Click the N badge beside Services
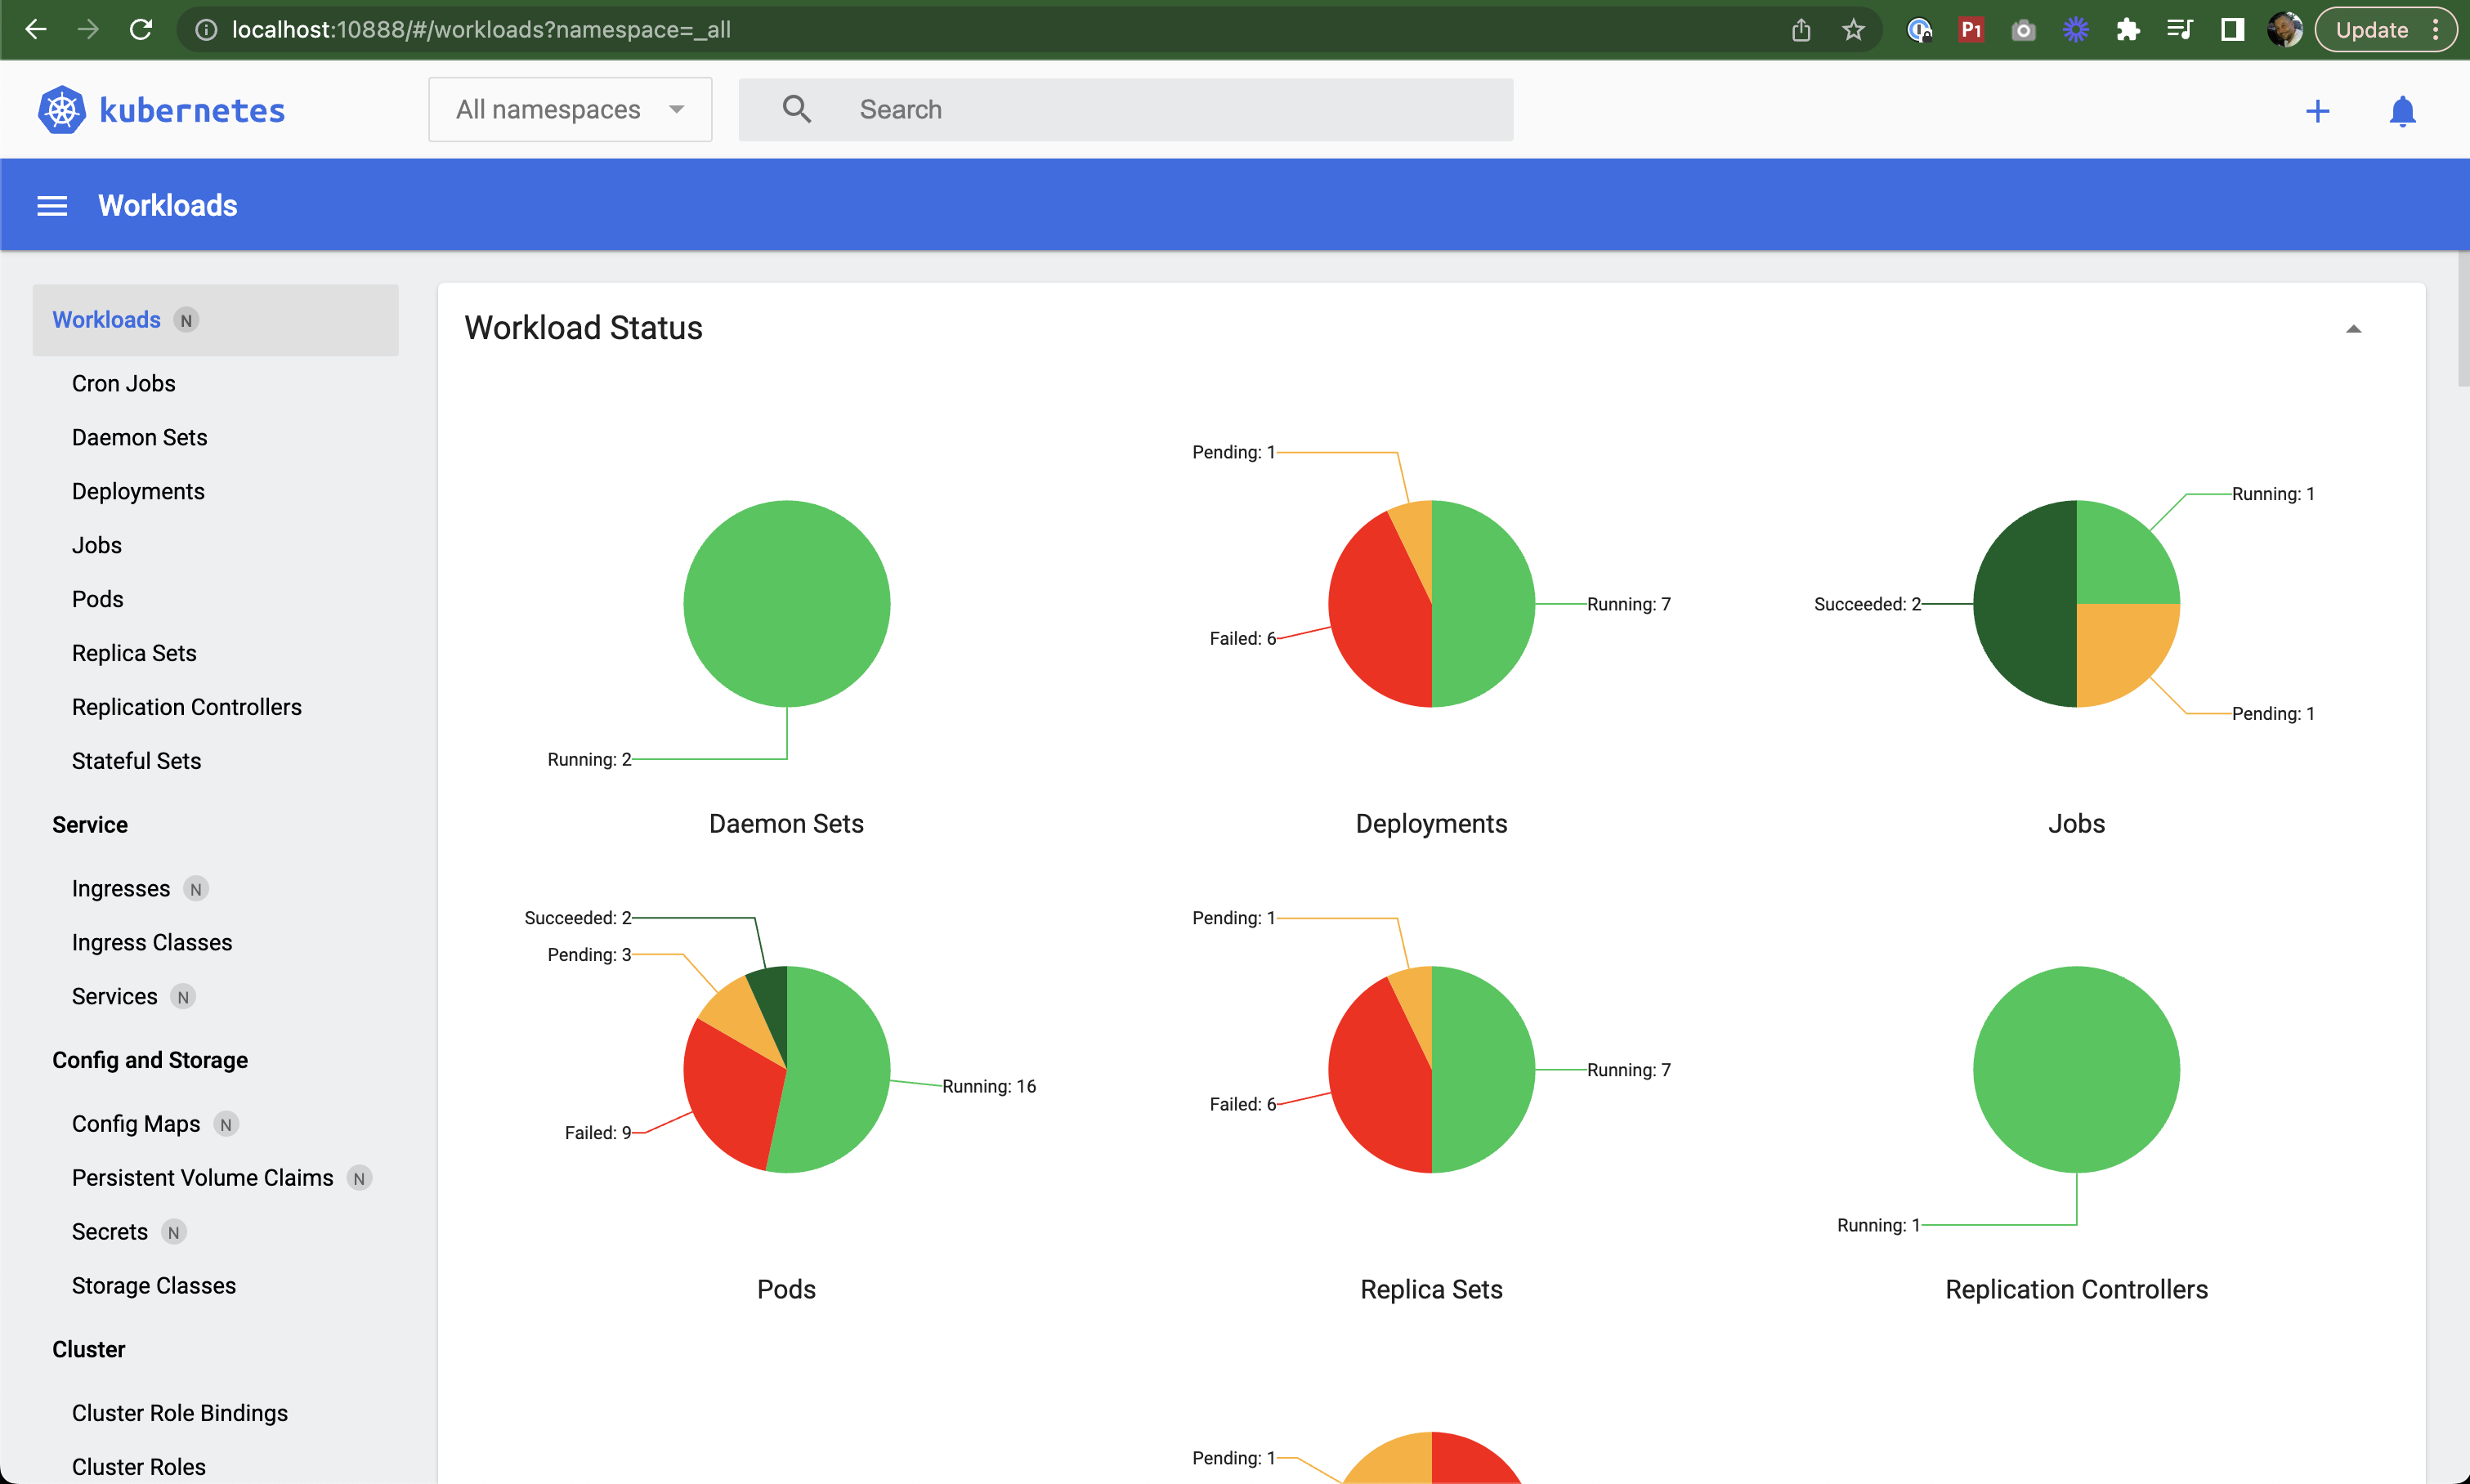The height and width of the screenshot is (1484, 2470). 183,997
